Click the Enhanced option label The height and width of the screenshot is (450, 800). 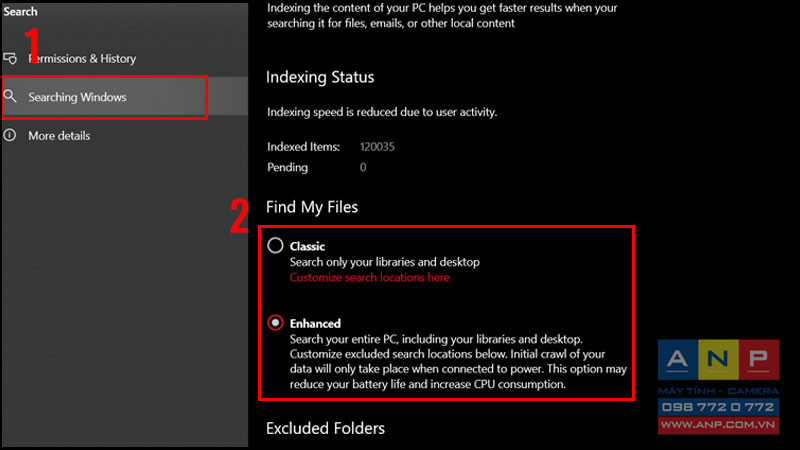click(315, 323)
